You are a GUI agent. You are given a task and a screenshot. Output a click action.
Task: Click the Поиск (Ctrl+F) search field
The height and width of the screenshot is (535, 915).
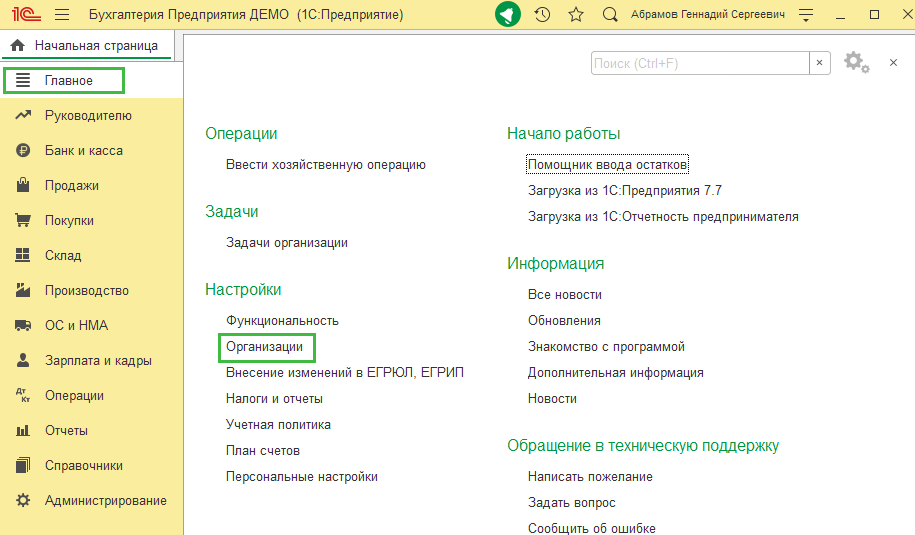point(698,63)
